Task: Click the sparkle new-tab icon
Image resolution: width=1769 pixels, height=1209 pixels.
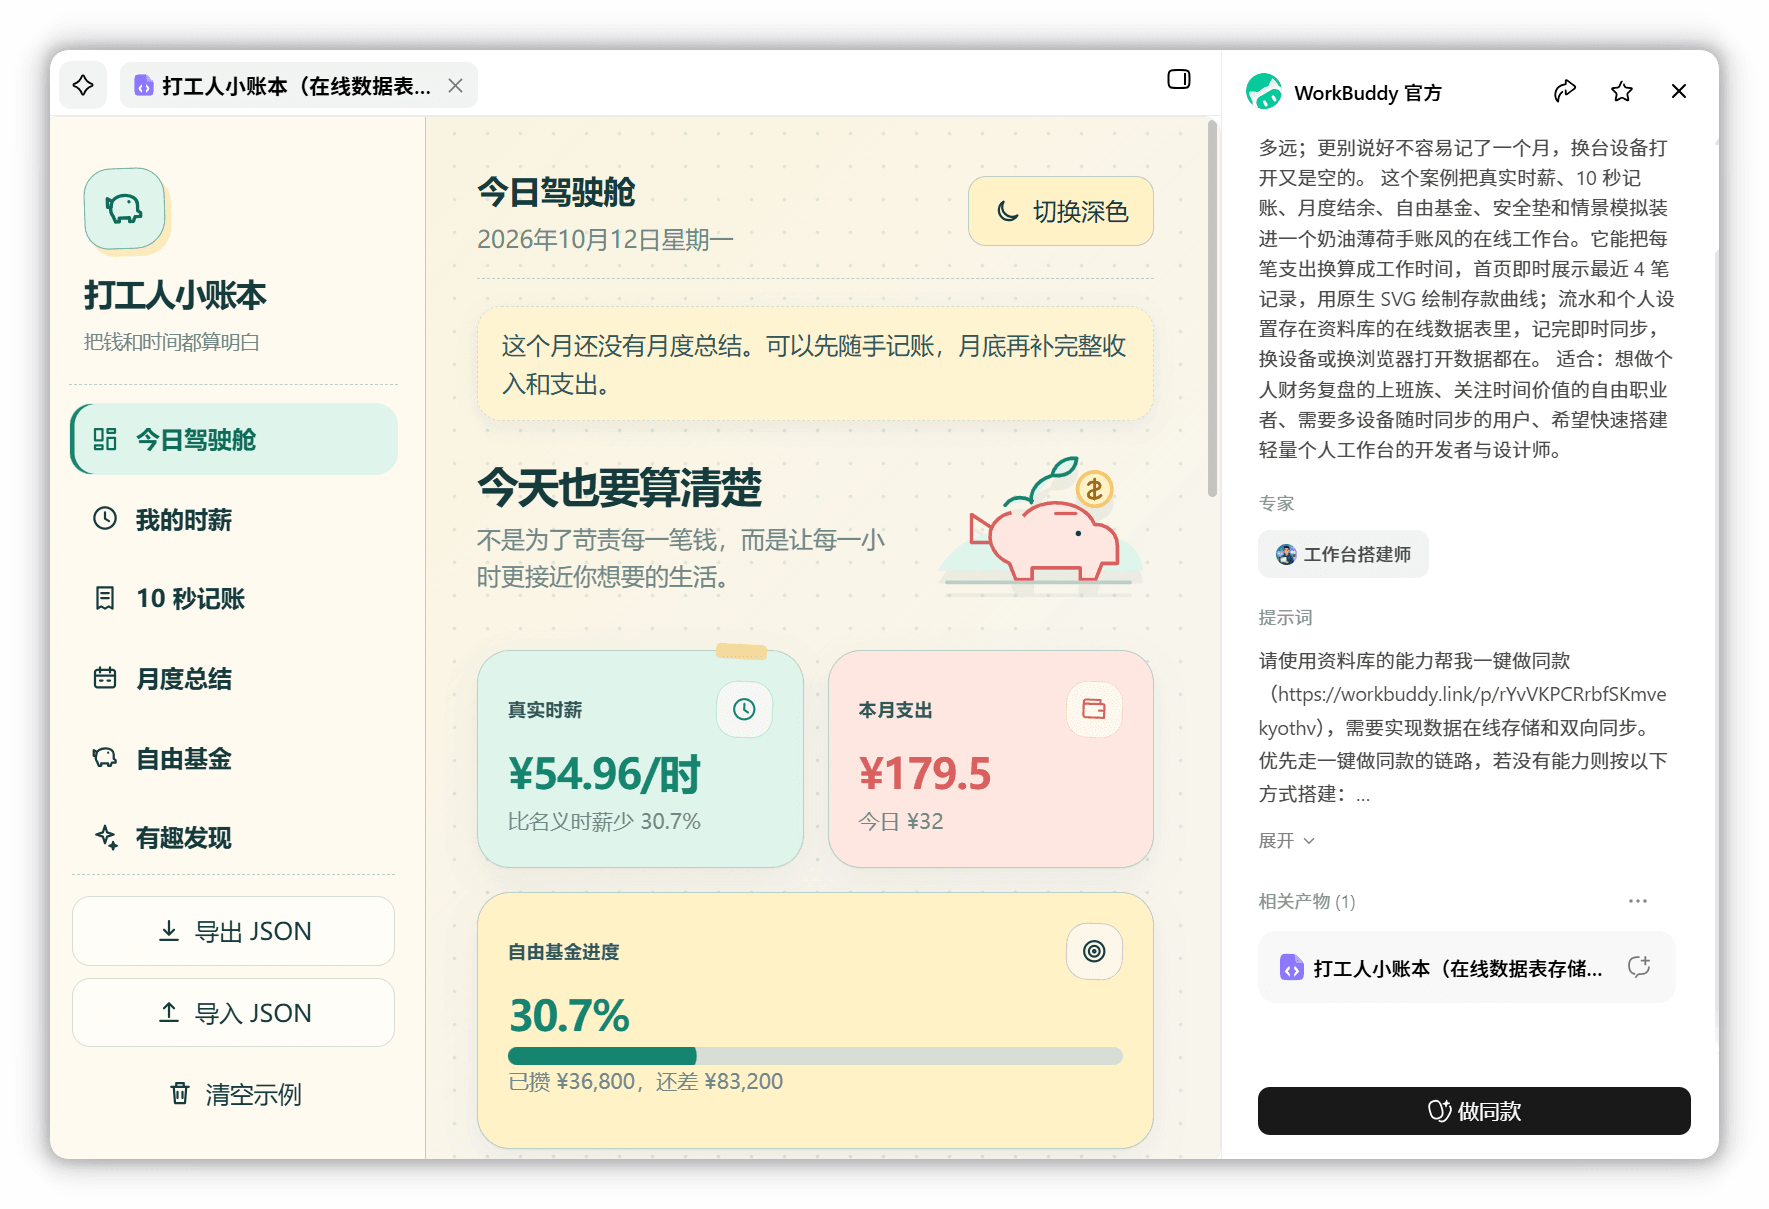Action: (83, 85)
